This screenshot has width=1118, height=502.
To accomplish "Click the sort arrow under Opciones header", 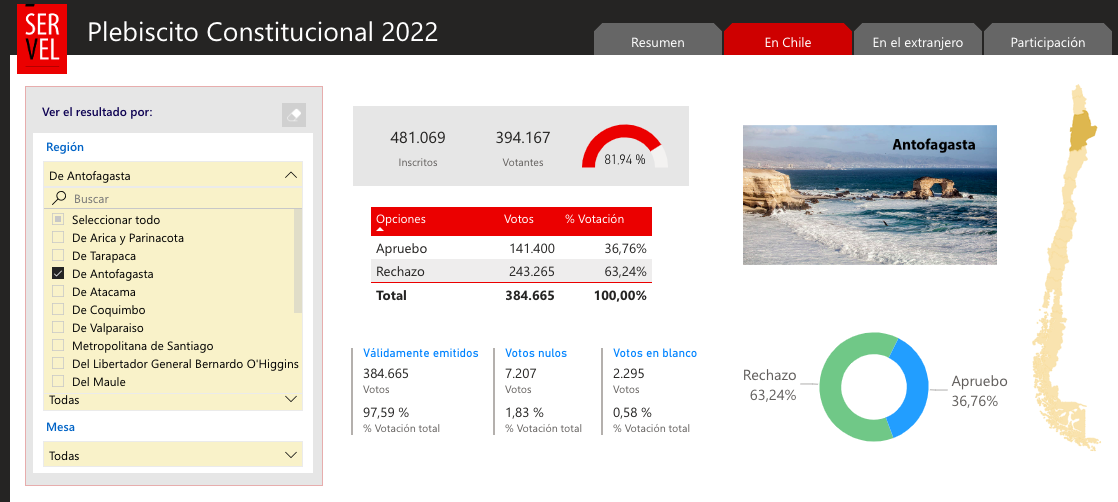I will [x=380, y=230].
